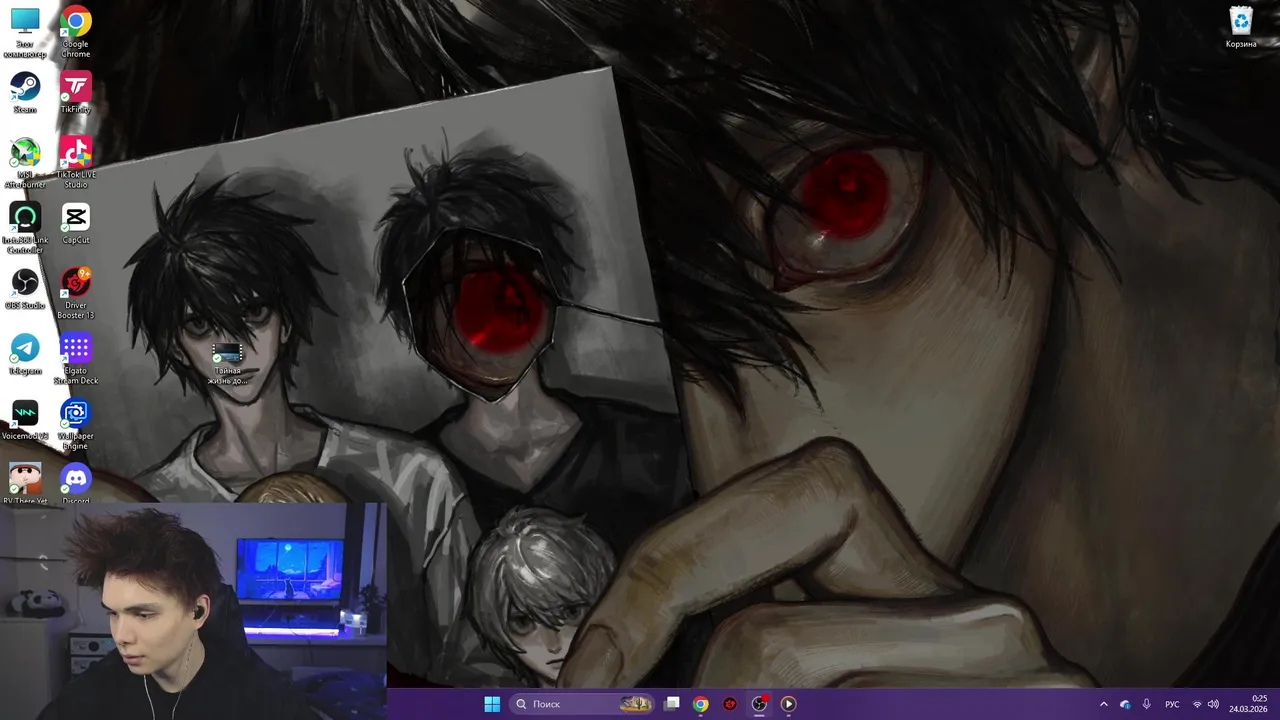1280x720 pixels.
Task: Expand the hidden system tray icons
Action: coord(1104,704)
